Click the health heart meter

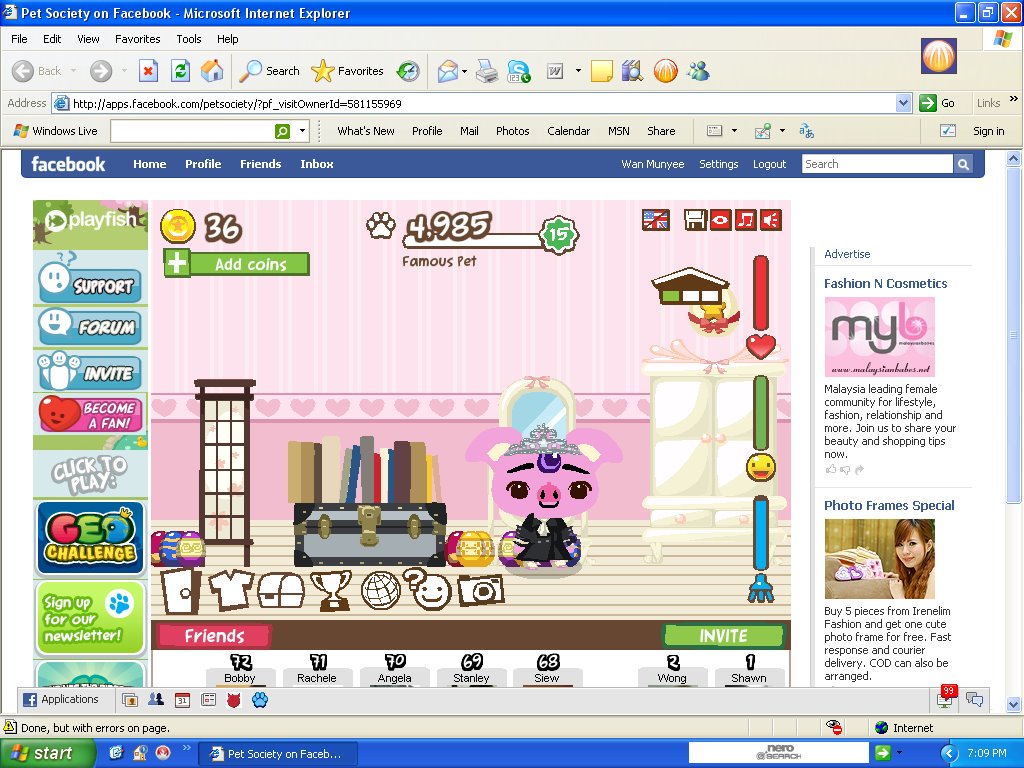[761, 307]
